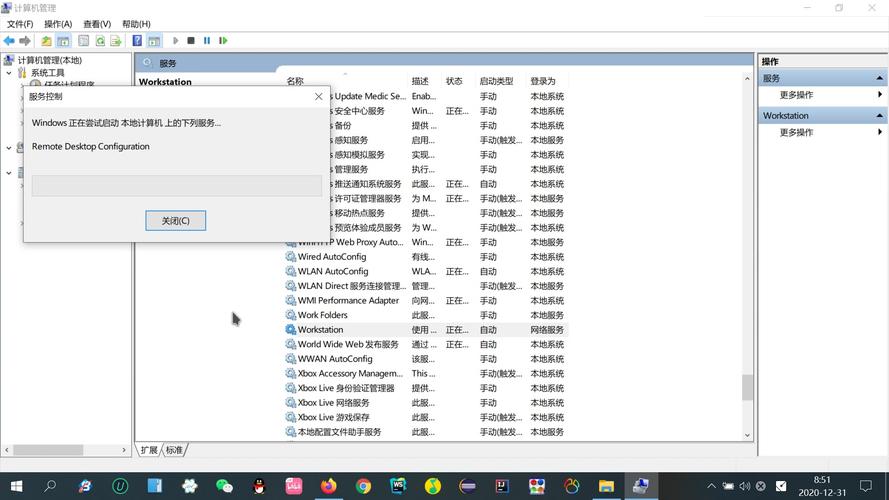Select WLAN Direct 服务连接管理 service
This screenshot has height=500, width=889.
352,286
